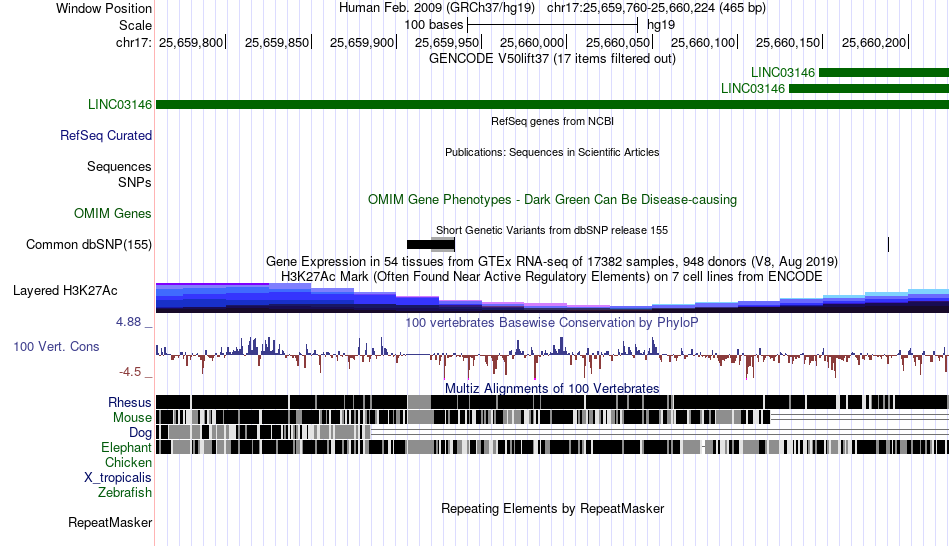Click the Dog alignment label

point(140,433)
